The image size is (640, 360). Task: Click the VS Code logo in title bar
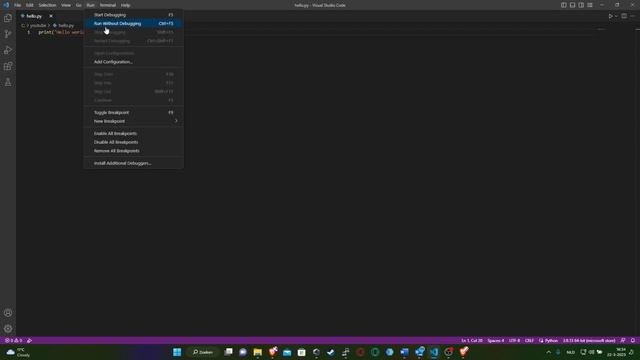click(6, 5)
